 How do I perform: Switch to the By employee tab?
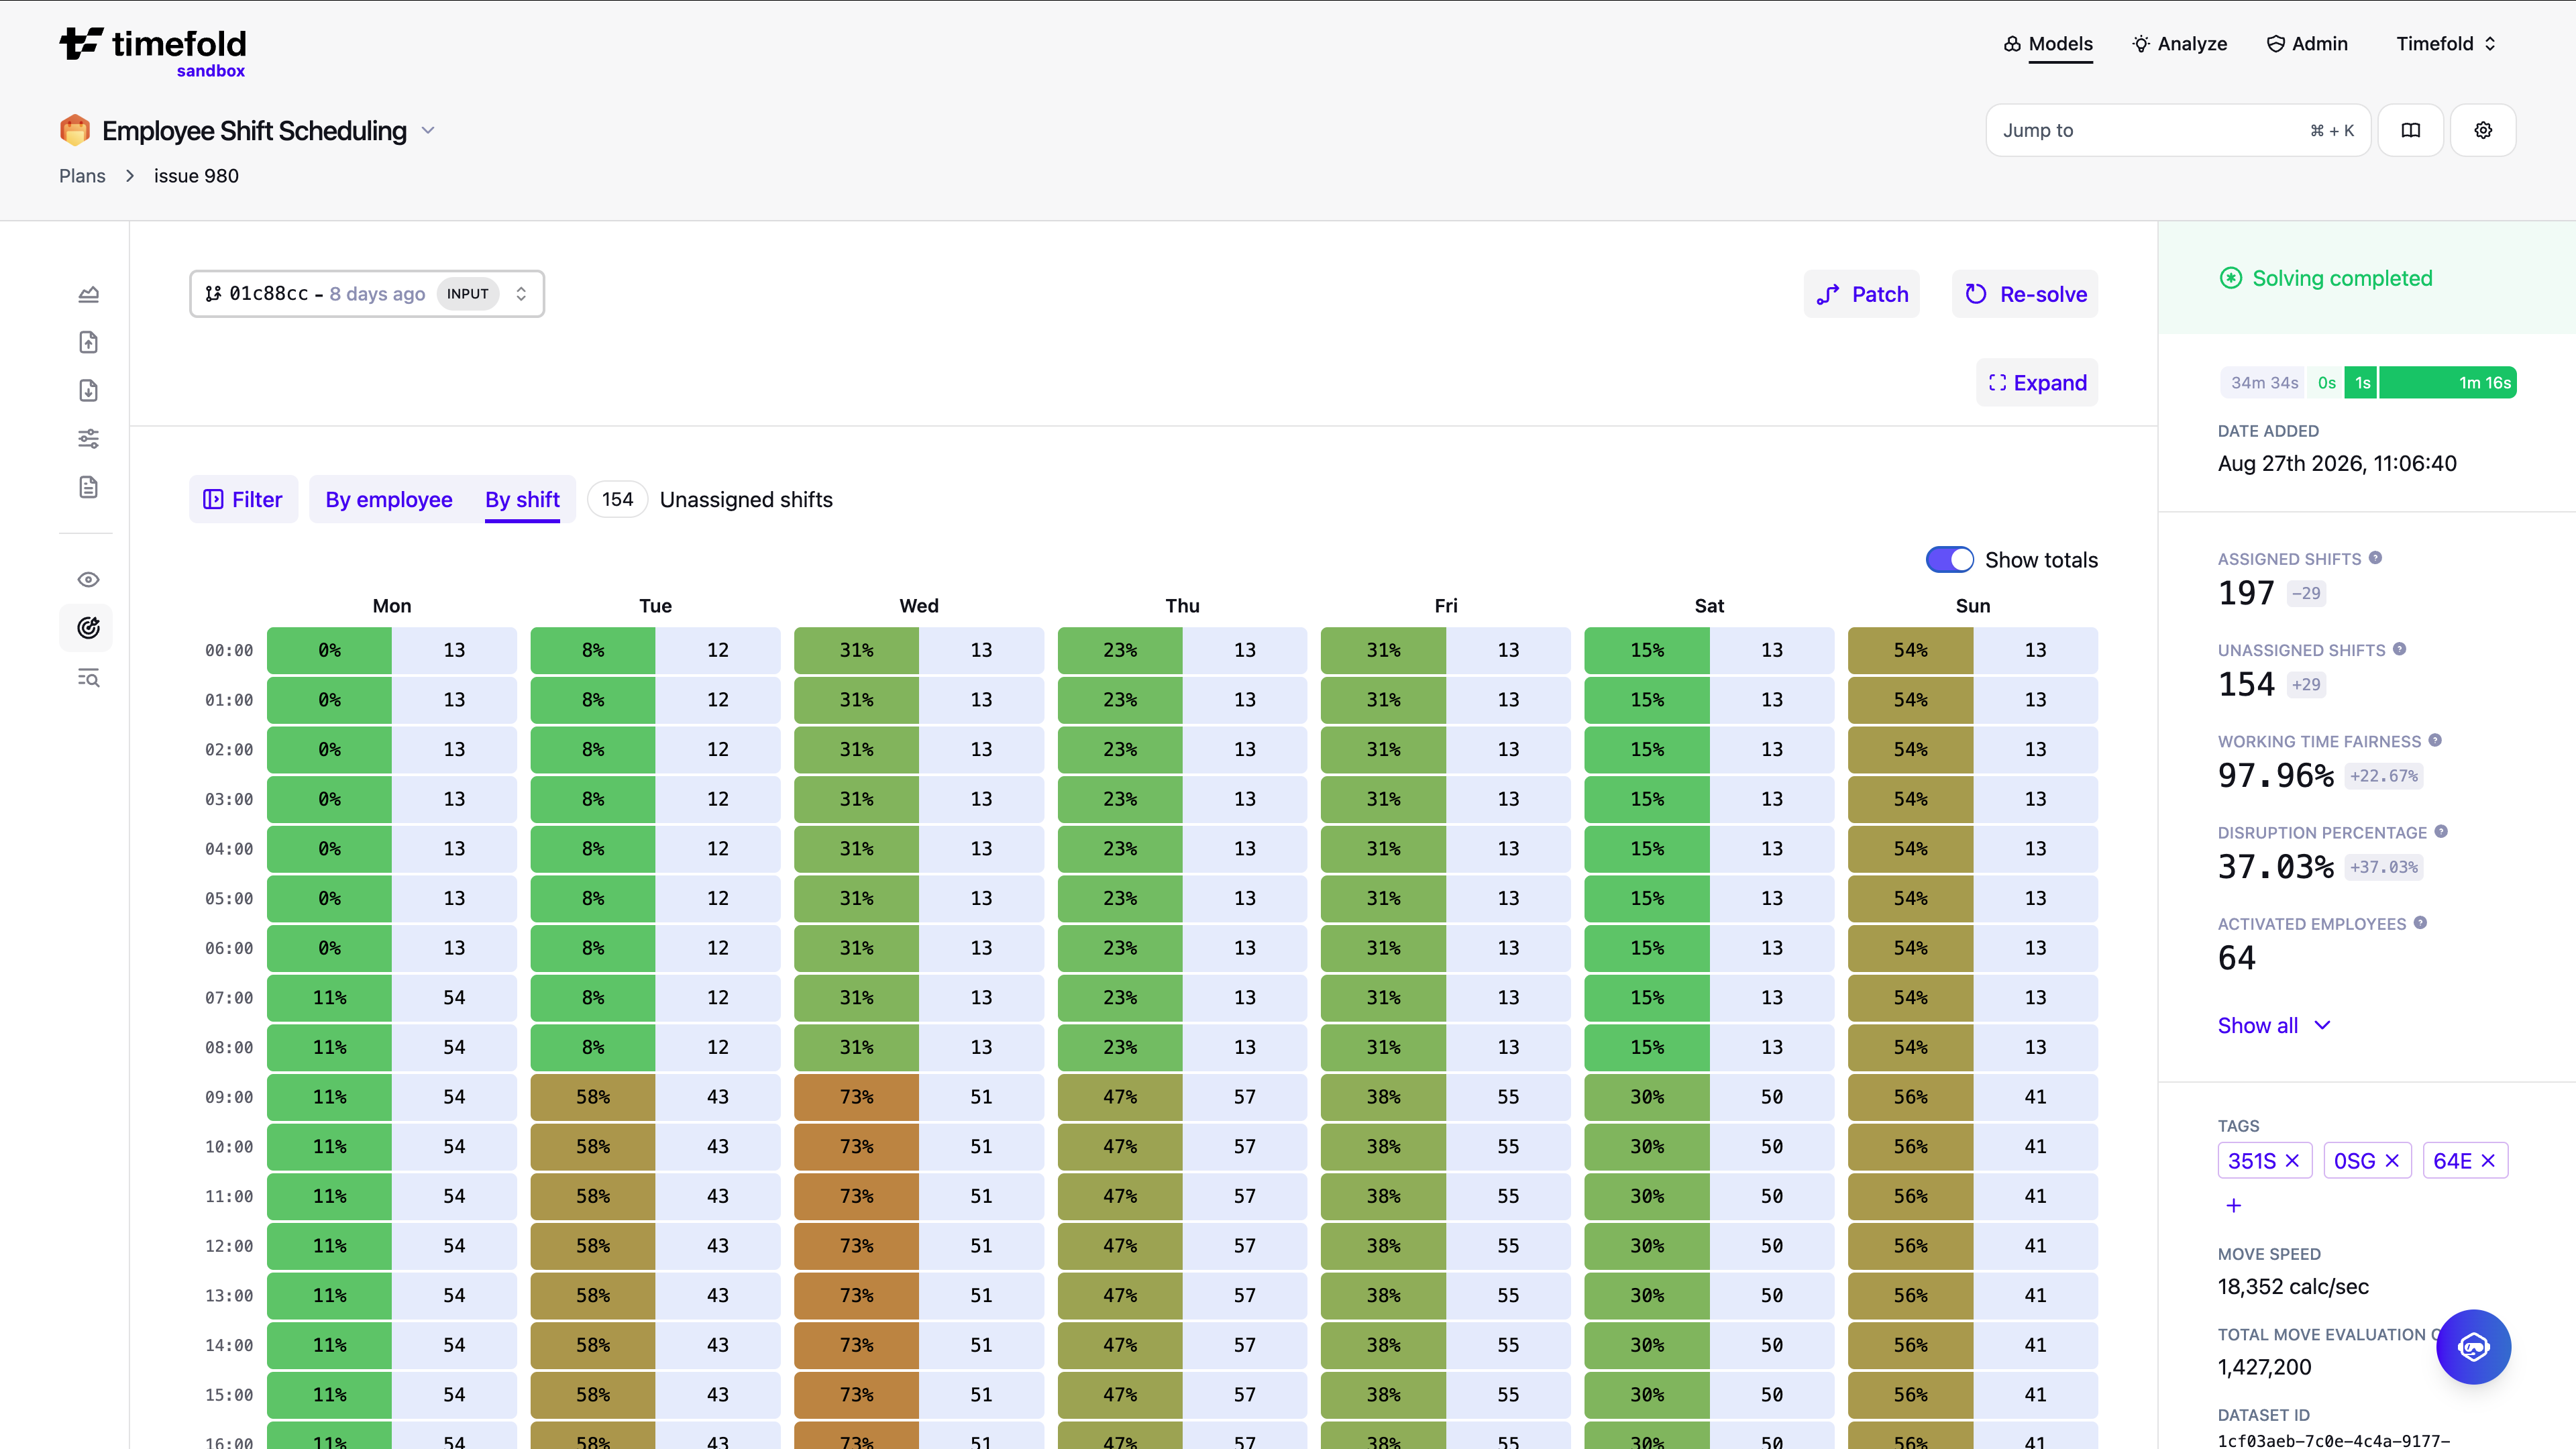point(389,500)
